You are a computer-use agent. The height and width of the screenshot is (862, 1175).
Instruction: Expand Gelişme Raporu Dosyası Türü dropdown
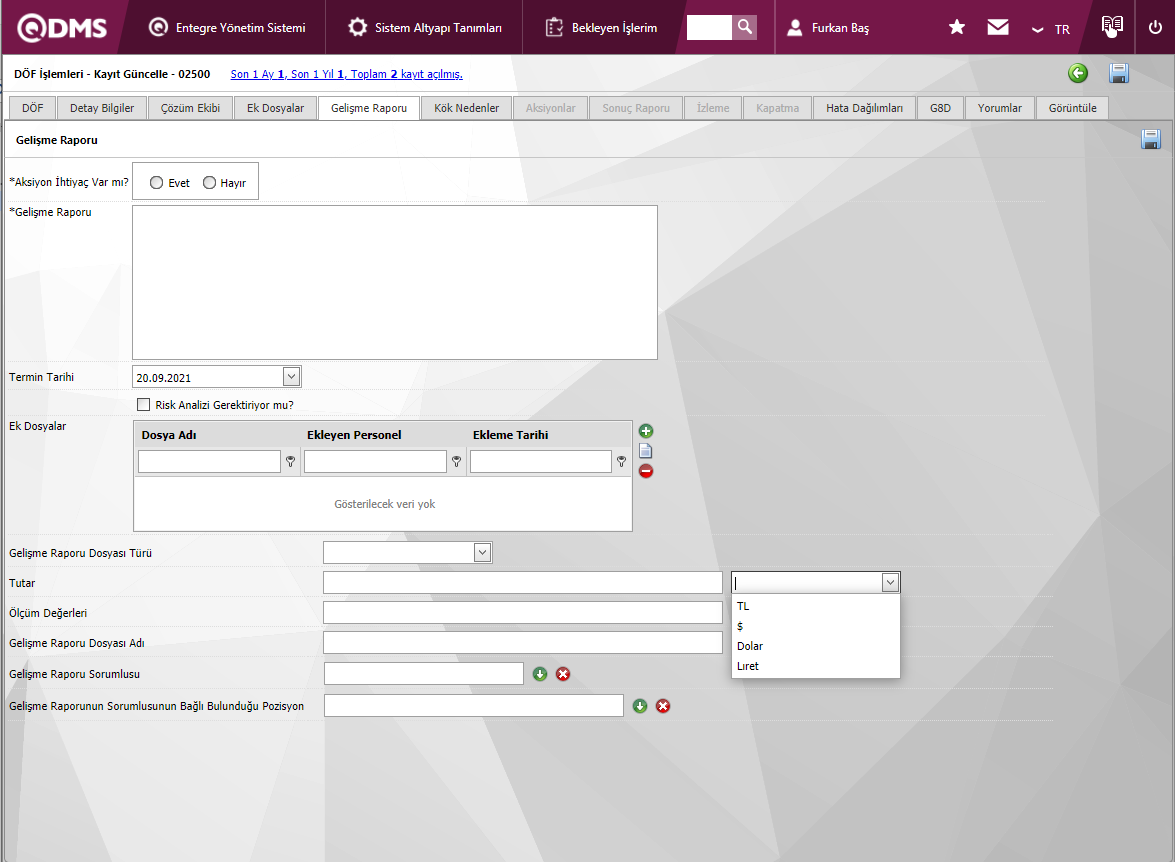482,552
